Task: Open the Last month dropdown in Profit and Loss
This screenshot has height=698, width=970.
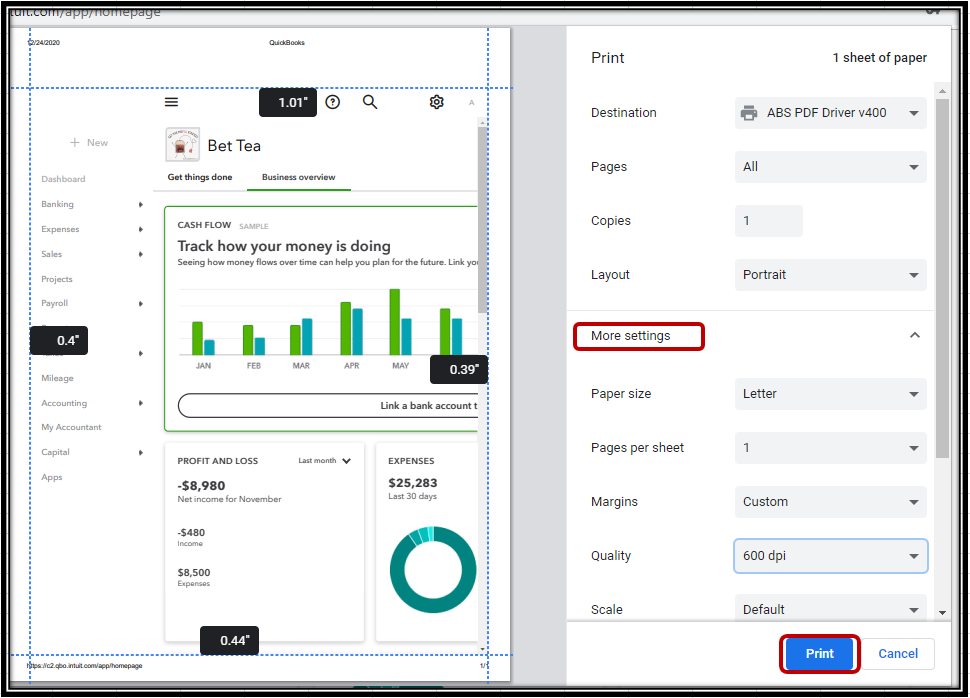Action: (x=325, y=460)
